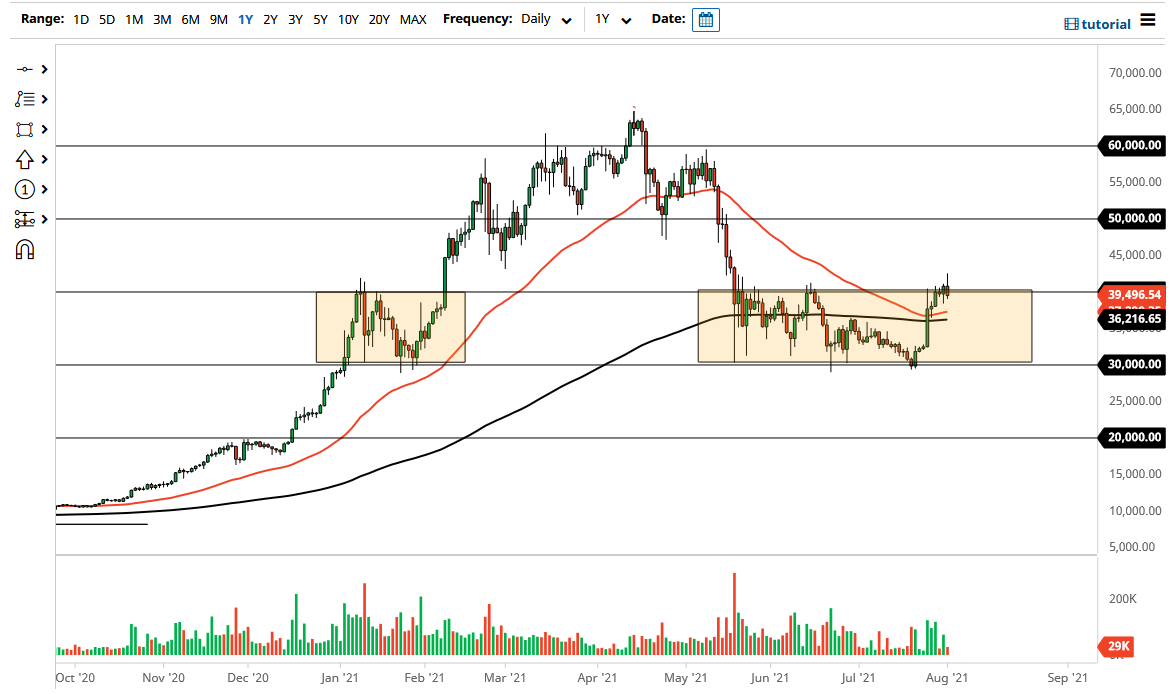Open the calendar date picker
1171x694 pixels.
pyautogui.click(x=706, y=19)
